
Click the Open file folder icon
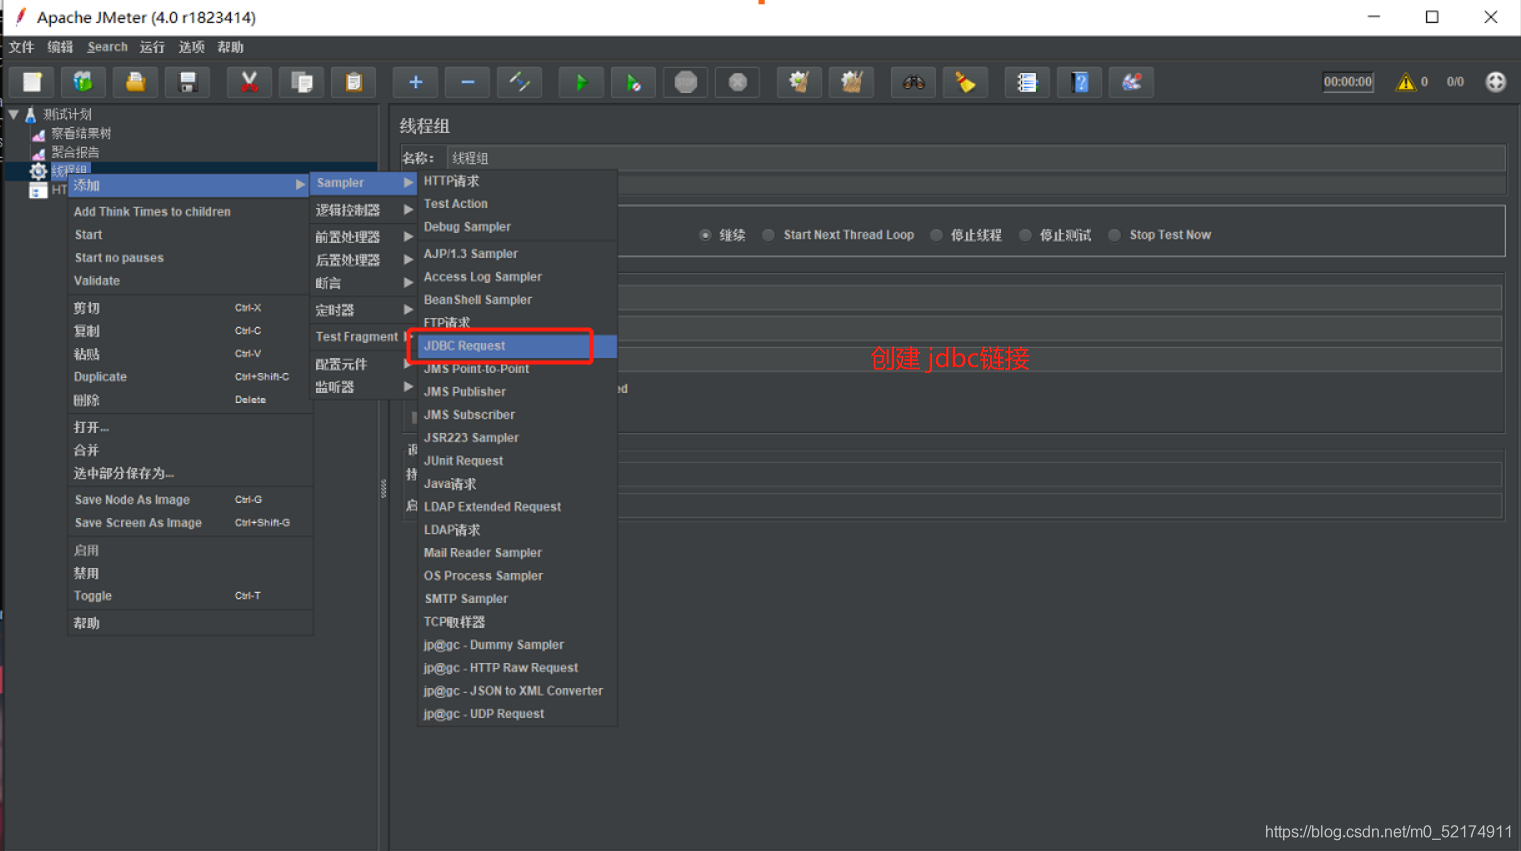click(135, 82)
